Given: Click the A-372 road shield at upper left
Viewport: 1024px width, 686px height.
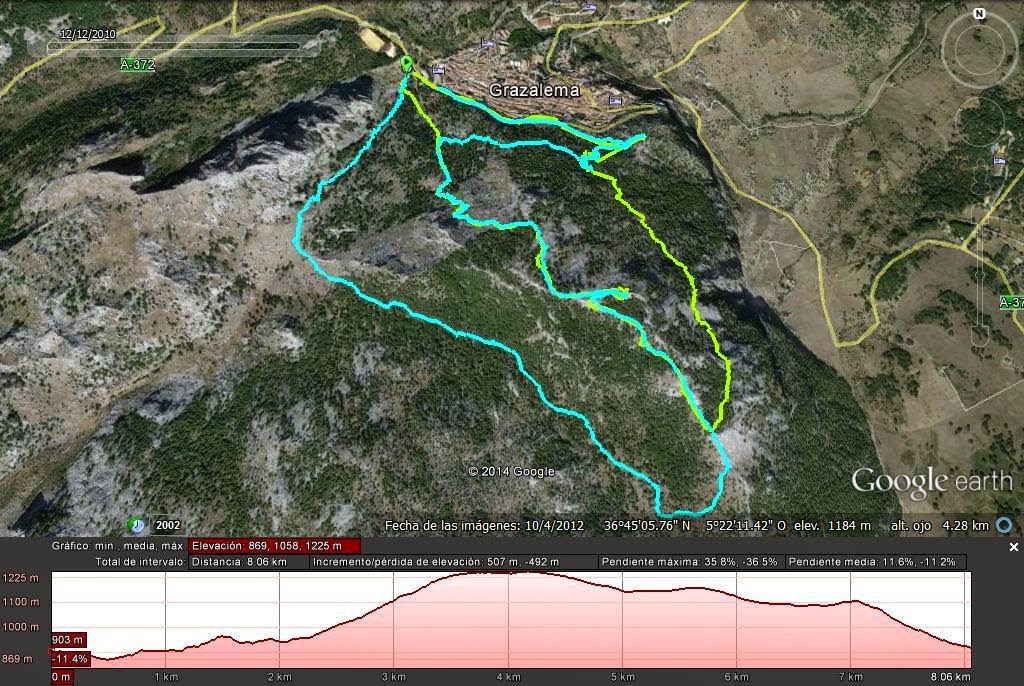Looking at the screenshot, I should coord(138,65).
